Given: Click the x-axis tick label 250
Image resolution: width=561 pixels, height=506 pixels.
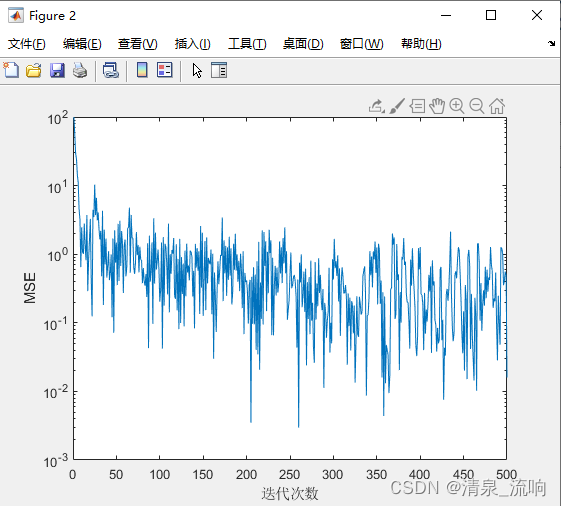Looking at the screenshot, I should (289, 475).
